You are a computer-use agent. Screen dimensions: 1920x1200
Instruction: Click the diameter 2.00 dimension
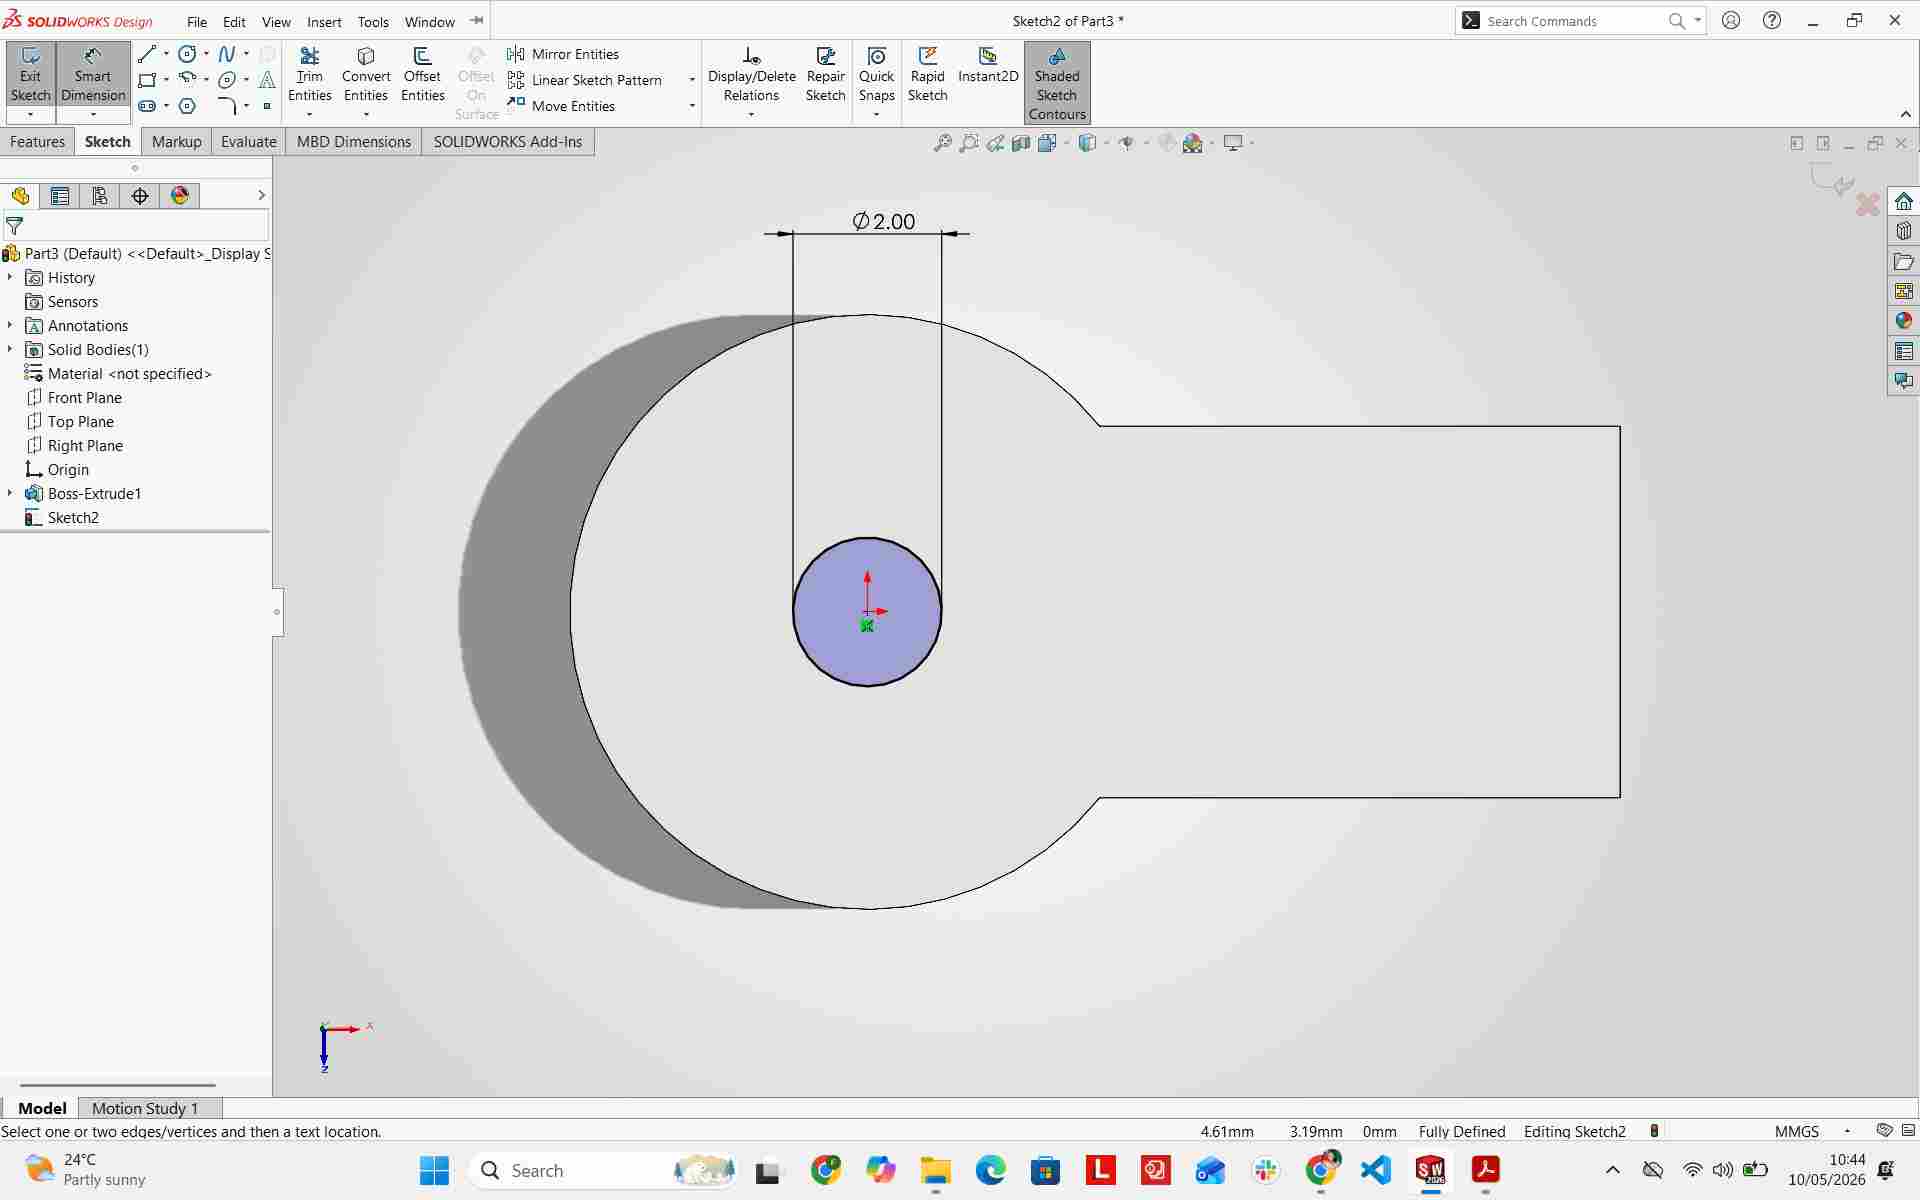[884, 221]
